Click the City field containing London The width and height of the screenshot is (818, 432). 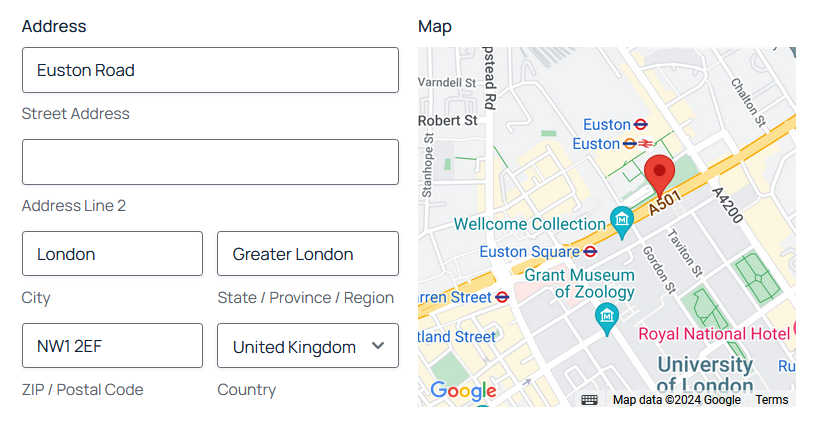(112, 254)
